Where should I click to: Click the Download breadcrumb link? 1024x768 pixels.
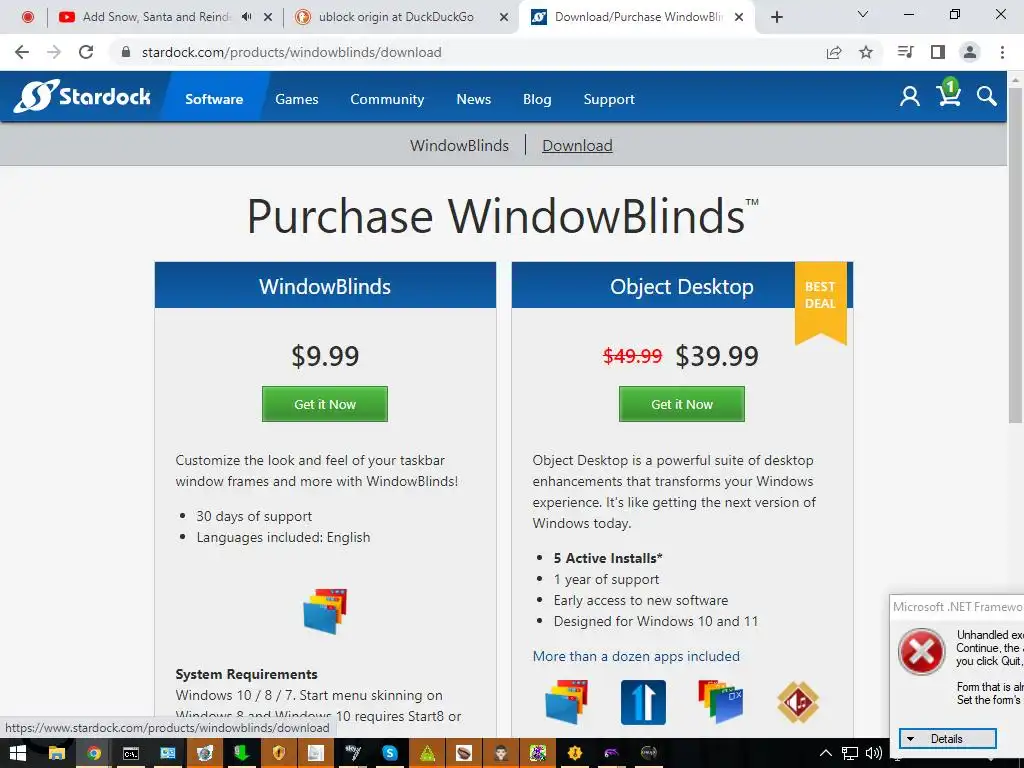point(577,146)
